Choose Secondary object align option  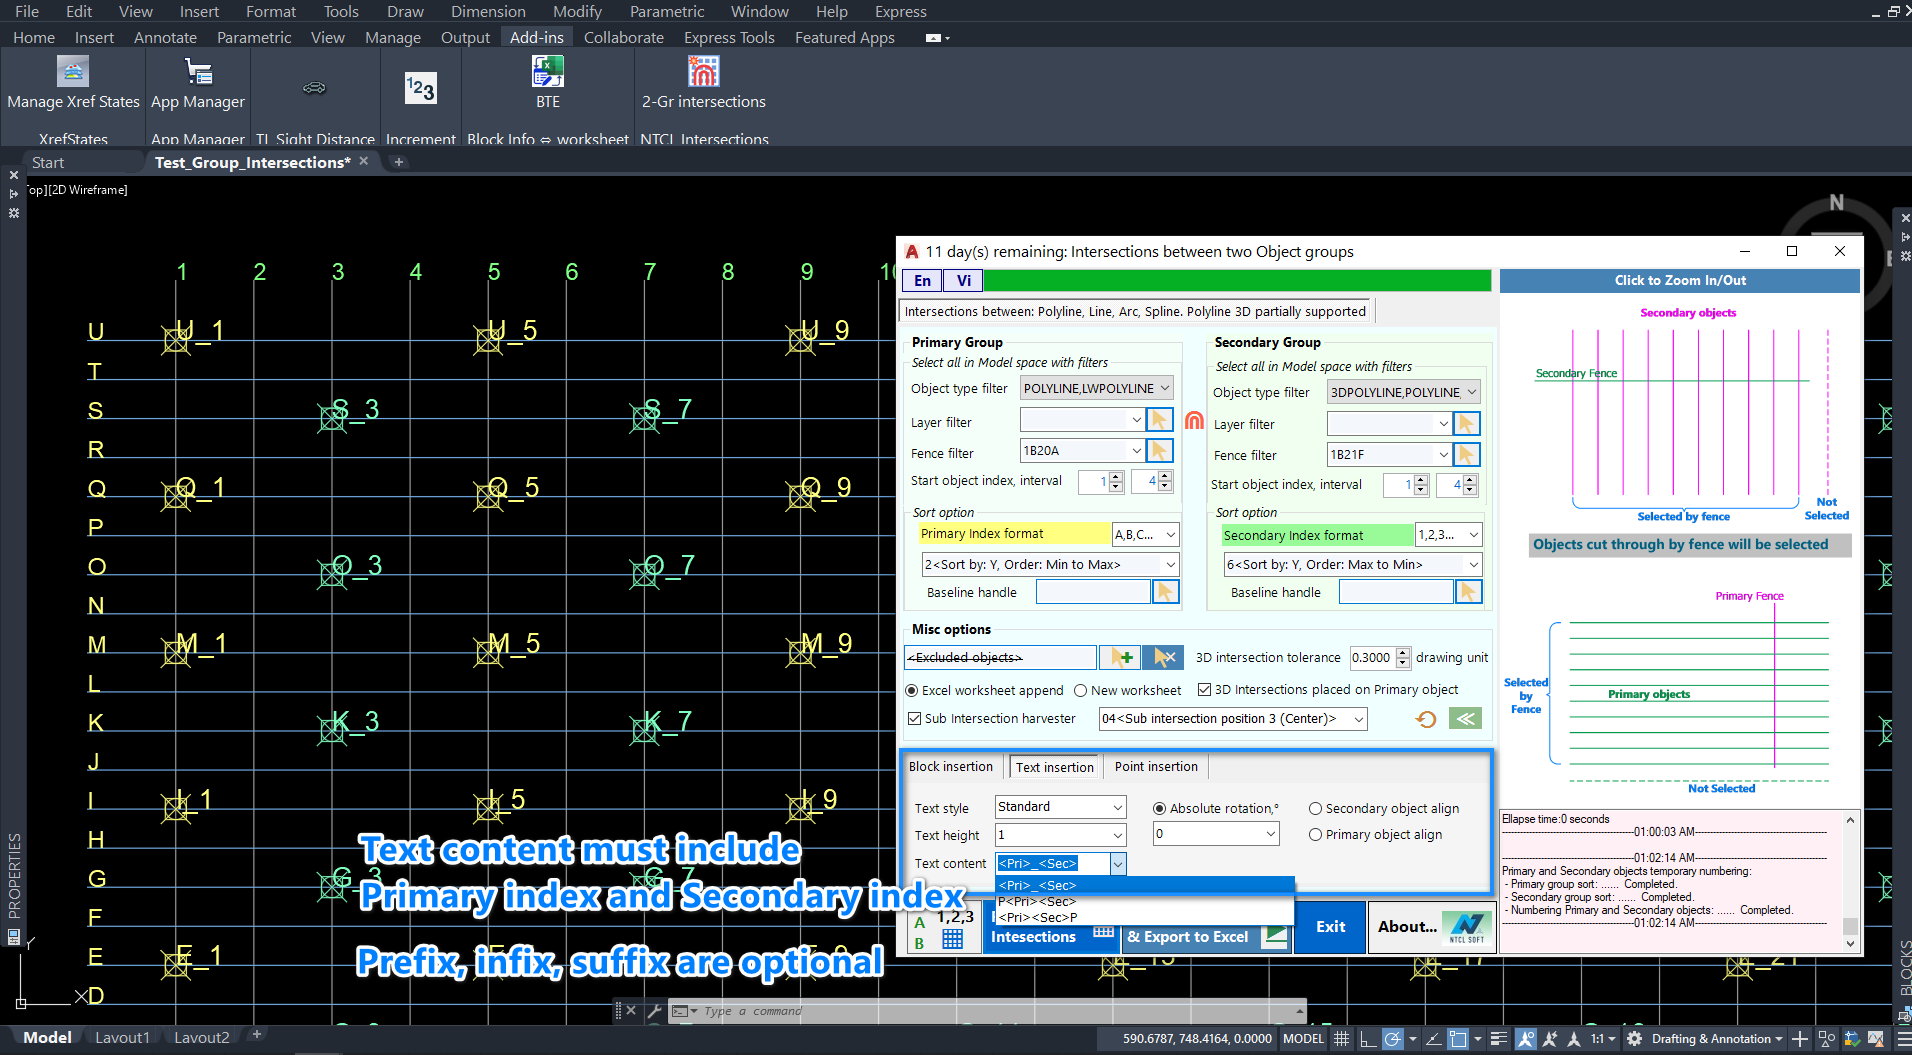[x=1315, y=809]
